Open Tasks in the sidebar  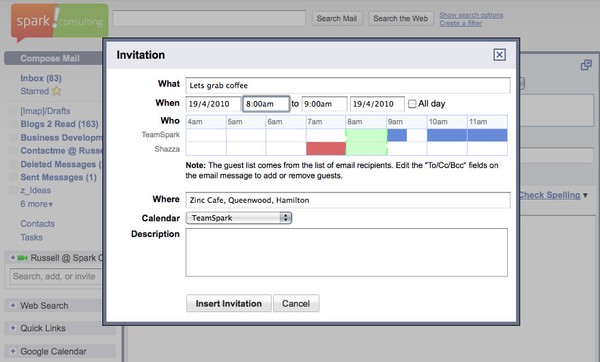[31, 237]
